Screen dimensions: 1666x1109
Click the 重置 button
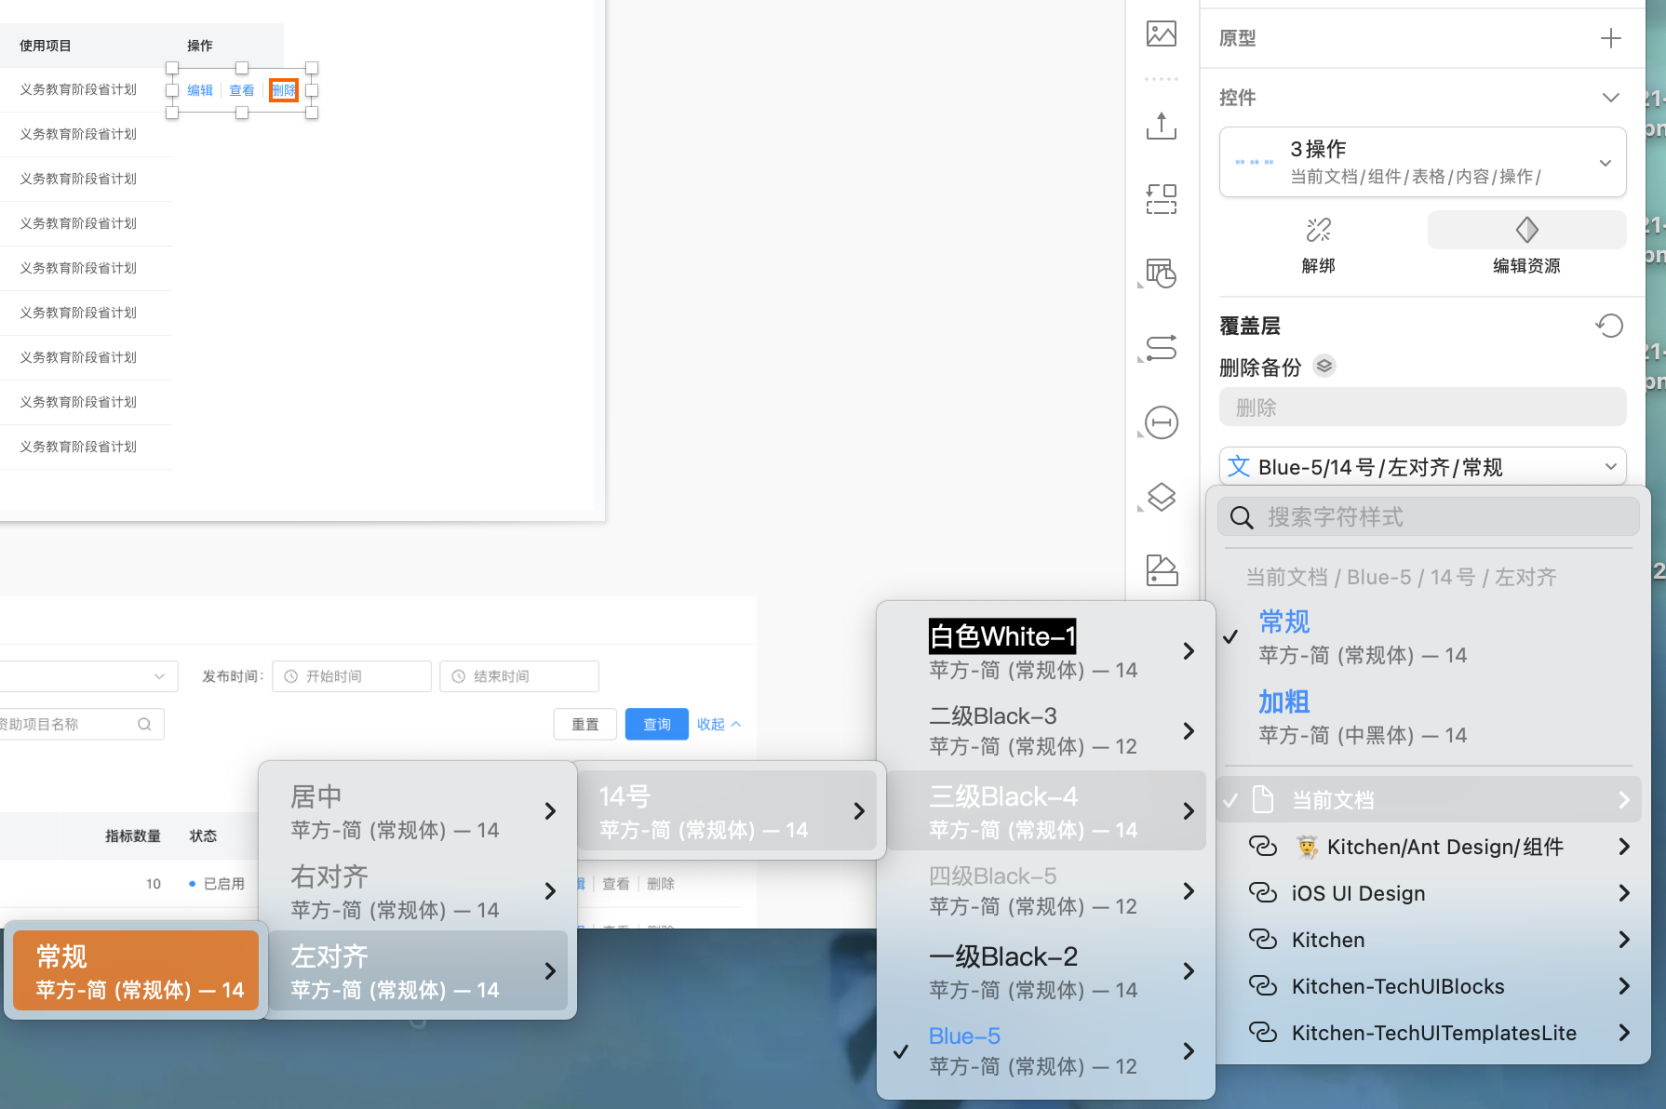[x=585, y=724]
